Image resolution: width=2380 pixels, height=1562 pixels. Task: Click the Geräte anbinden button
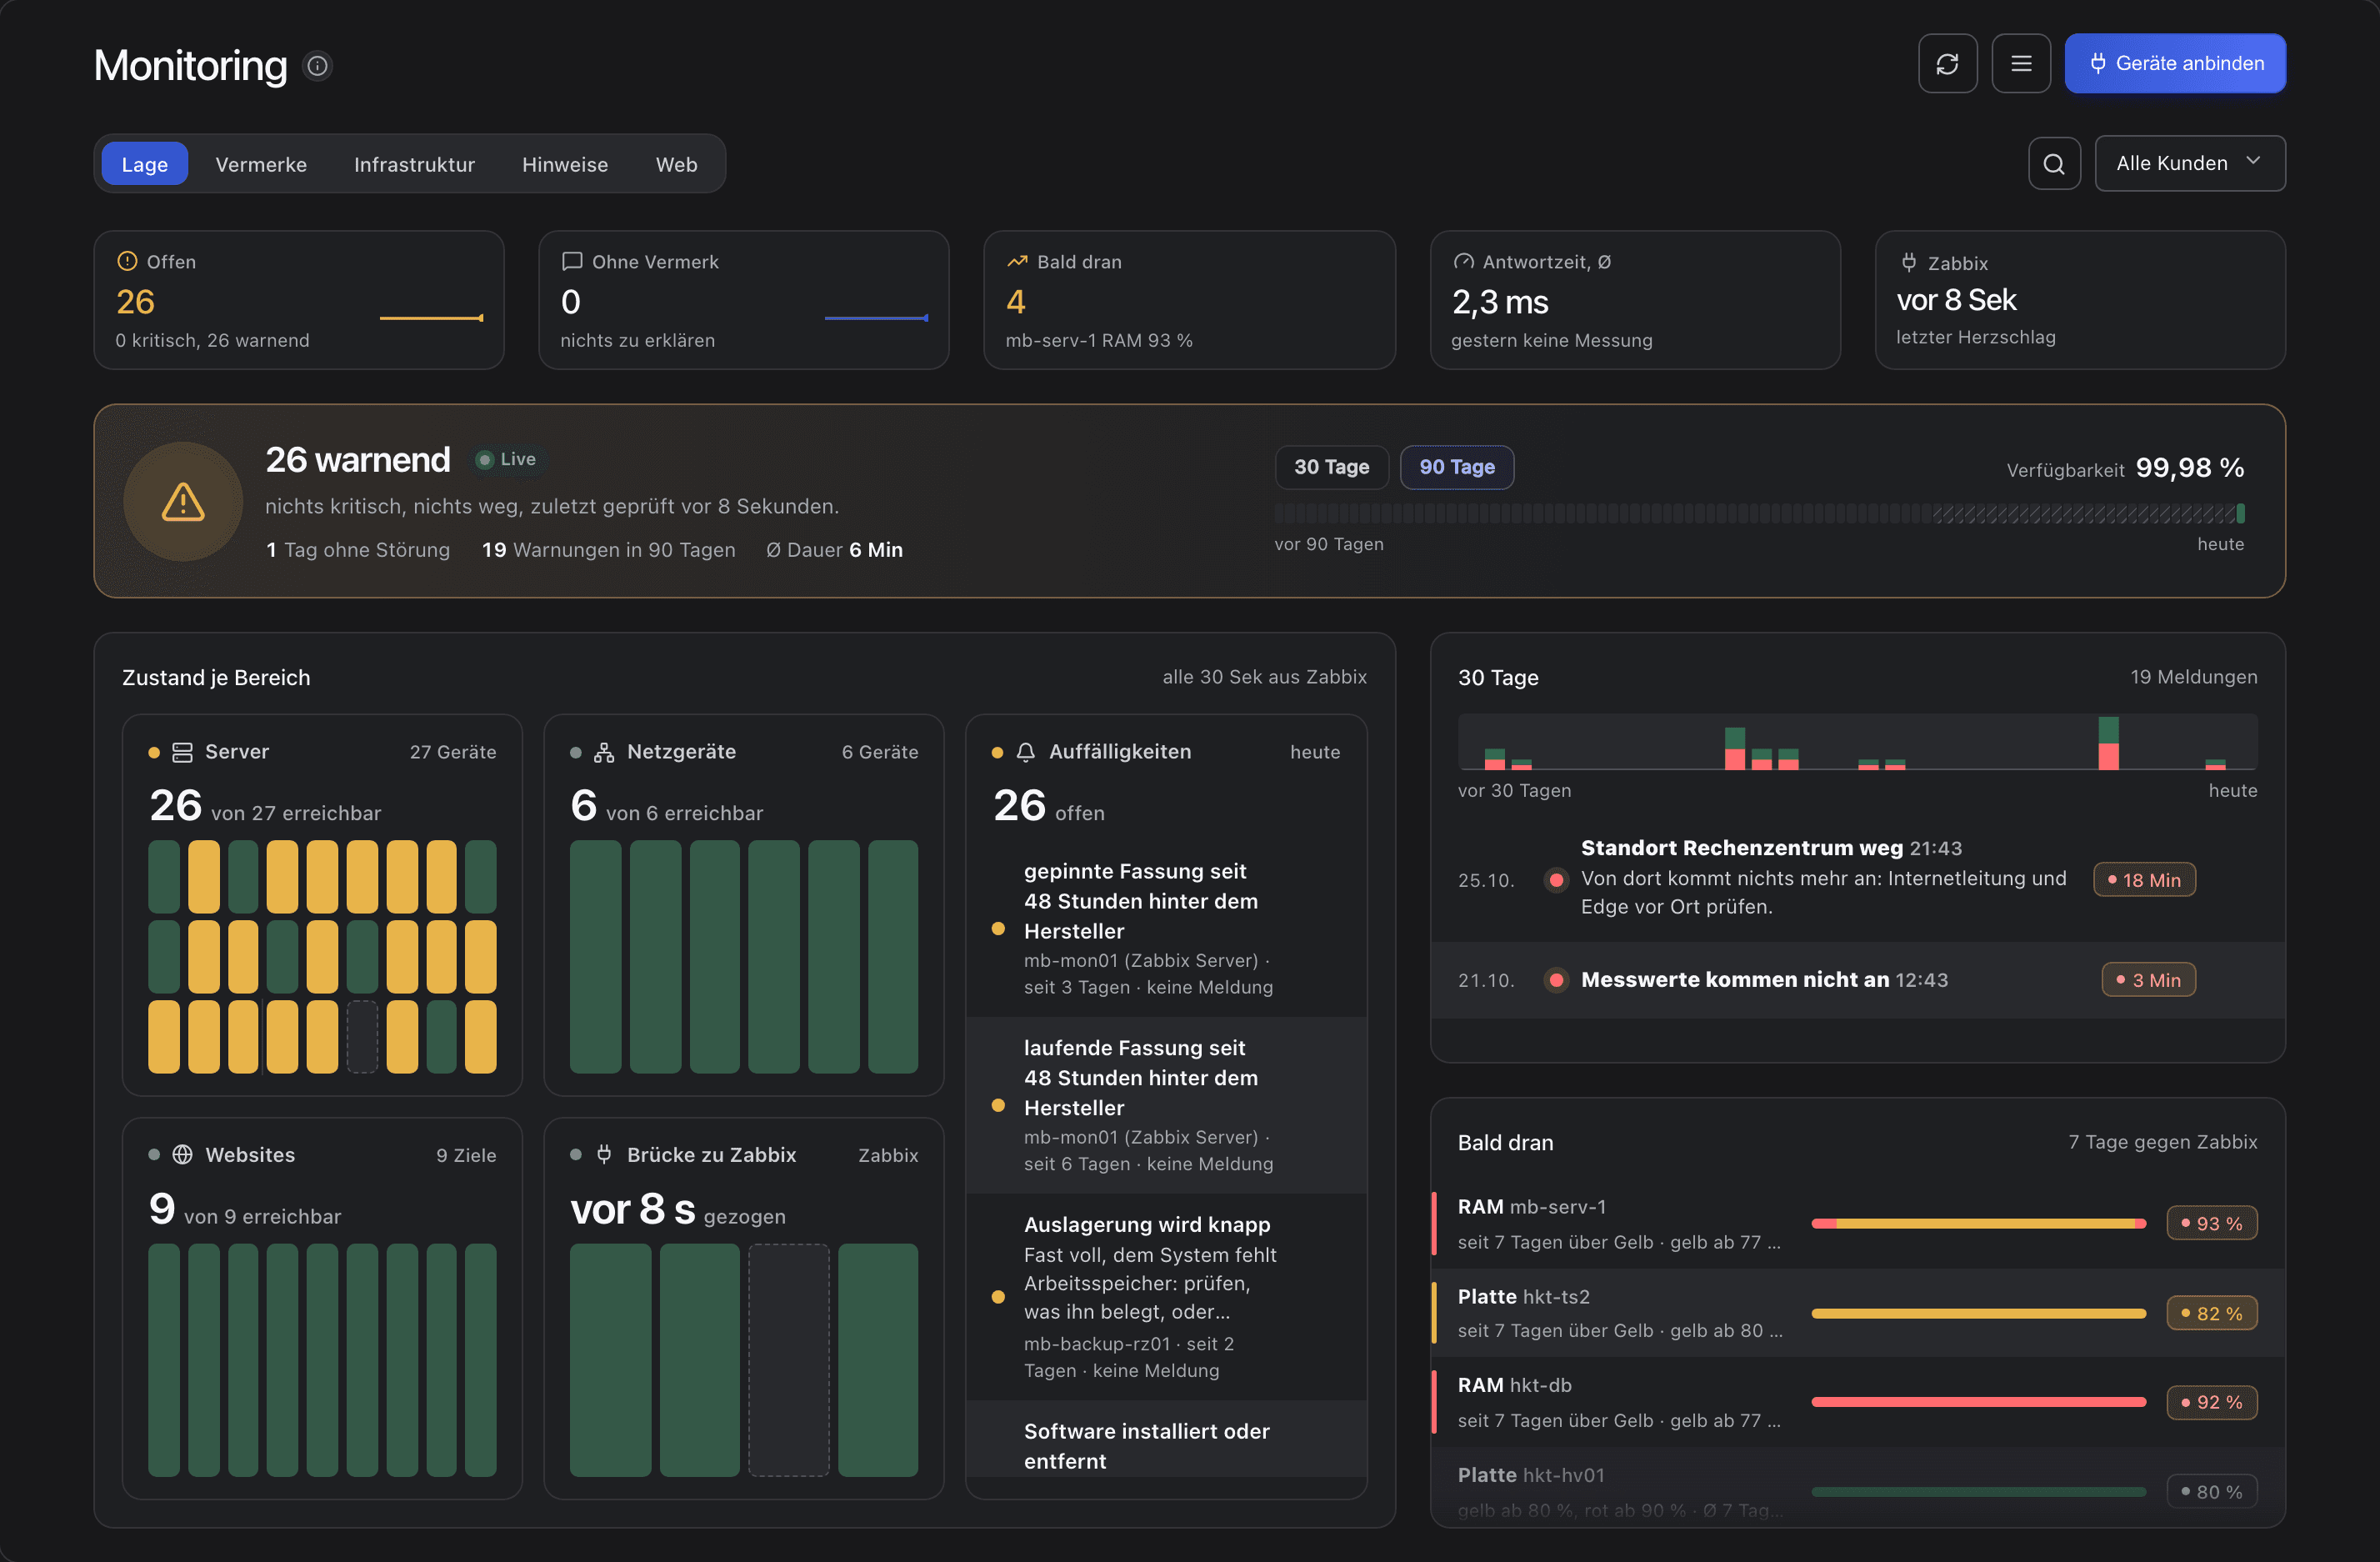tap(2175, 64)
